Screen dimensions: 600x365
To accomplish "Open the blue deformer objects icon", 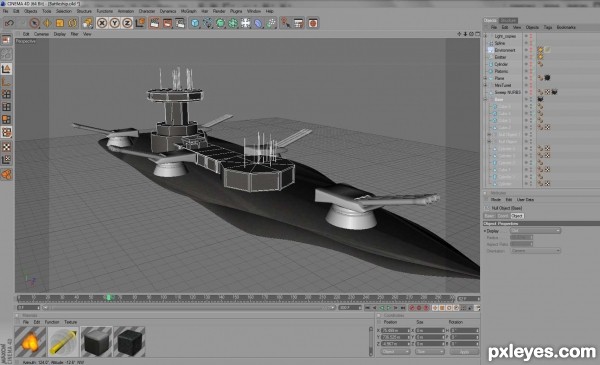I will [x=258, y=23].
